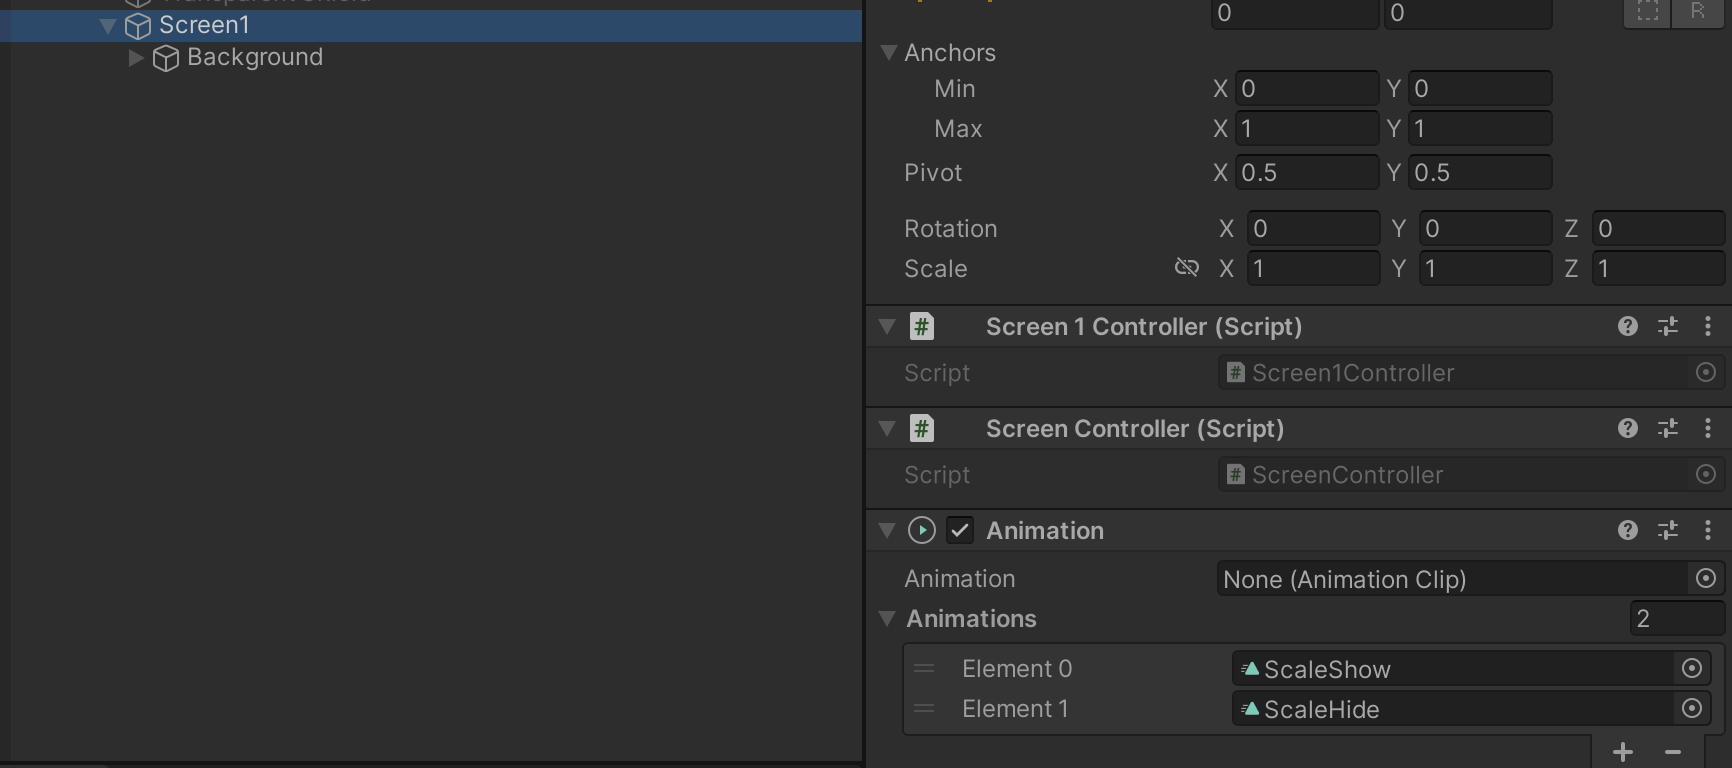Remove an animation element with minus button
This screenshot has height=768, width=1732.
pyautogui.click(x=1672, y=751)
